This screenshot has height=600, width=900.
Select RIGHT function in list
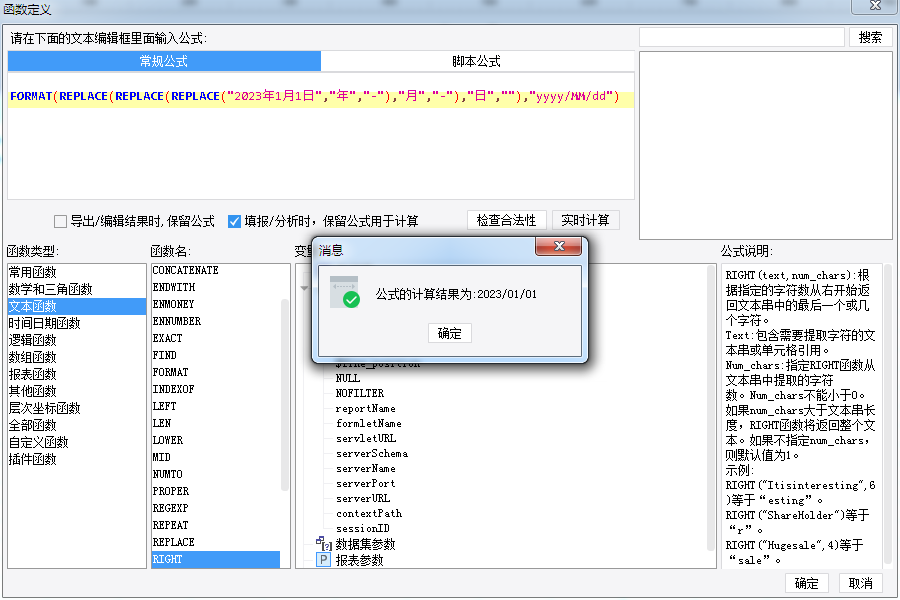coord(216,559)
